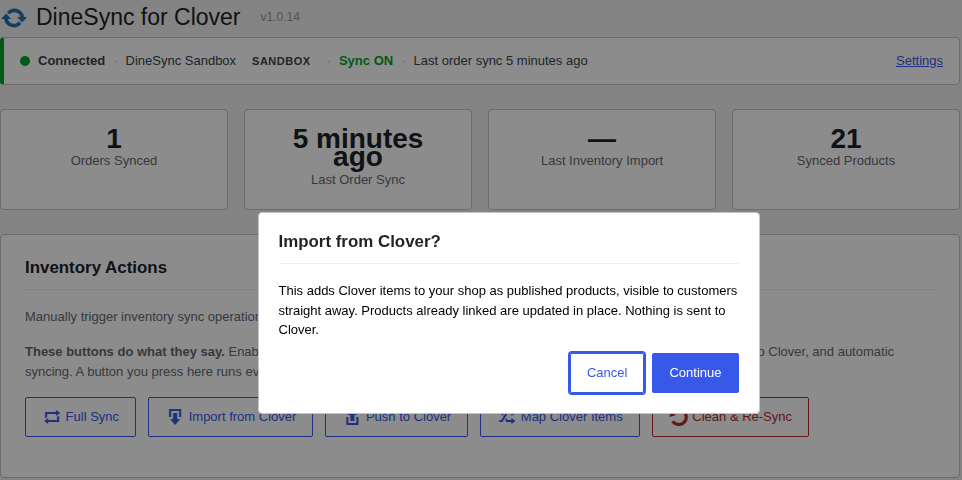962x480 pixels.
Task: Click the Full Sync arrows icon
Action: point(52,417)
